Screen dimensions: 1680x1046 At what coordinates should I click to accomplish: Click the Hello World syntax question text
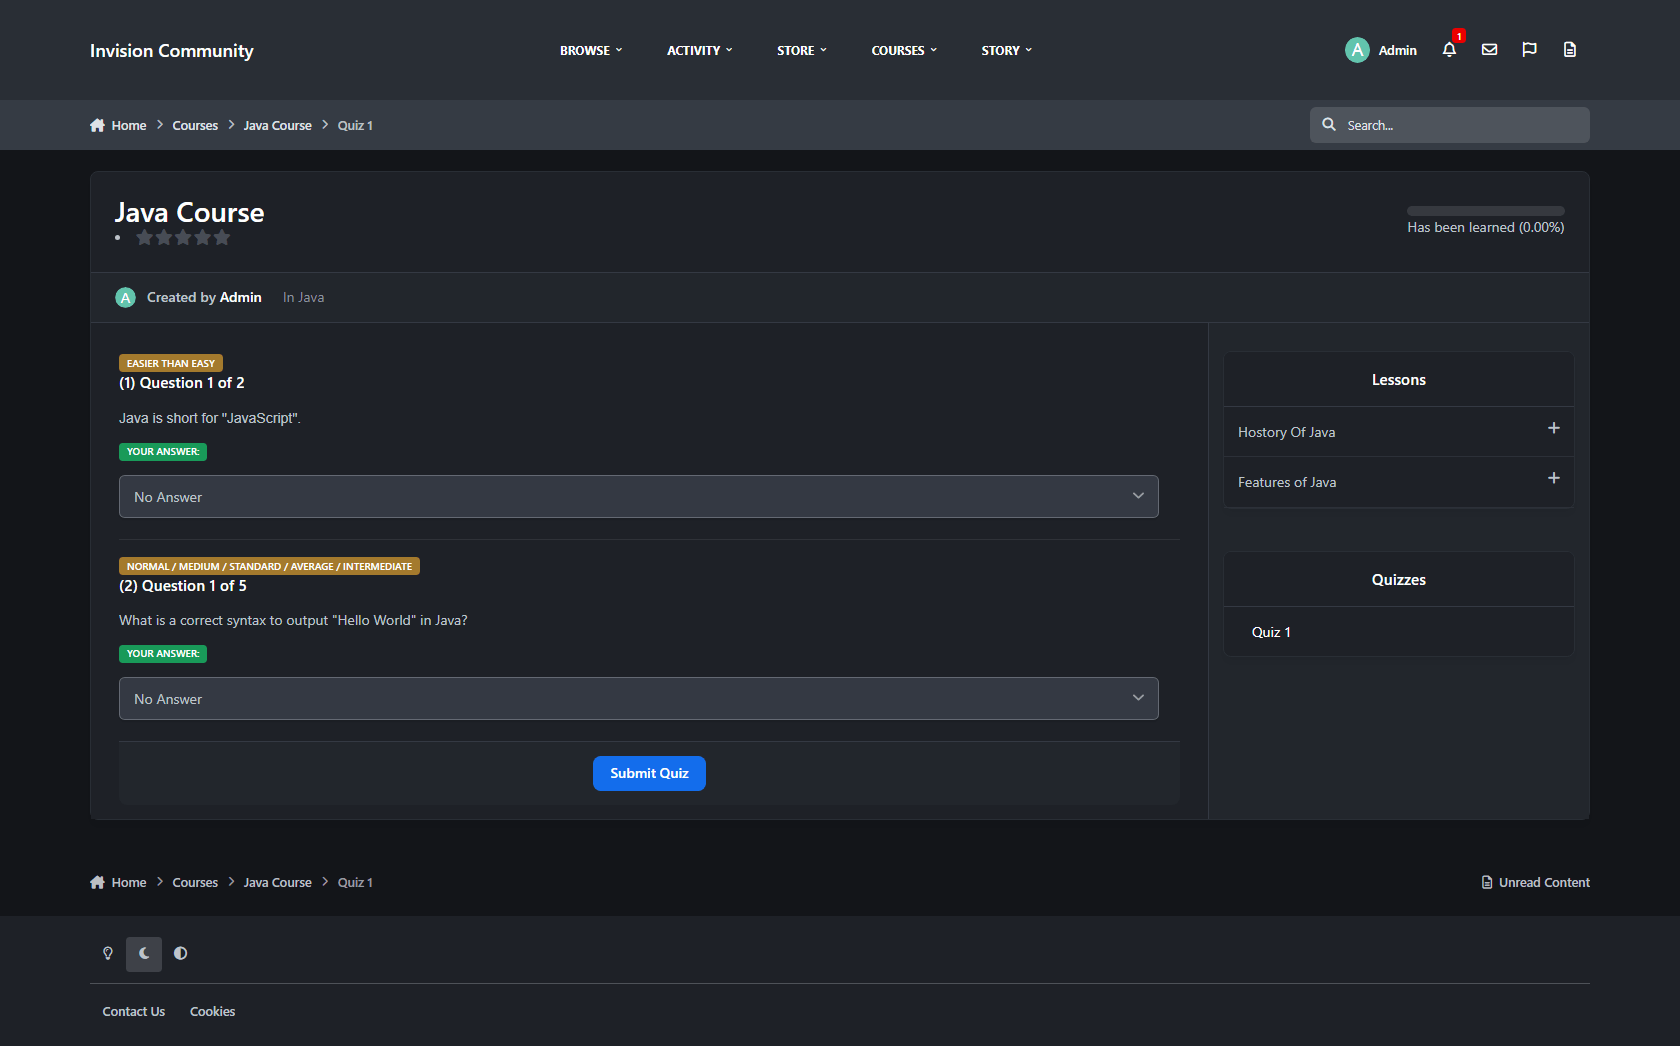point(293,620)
